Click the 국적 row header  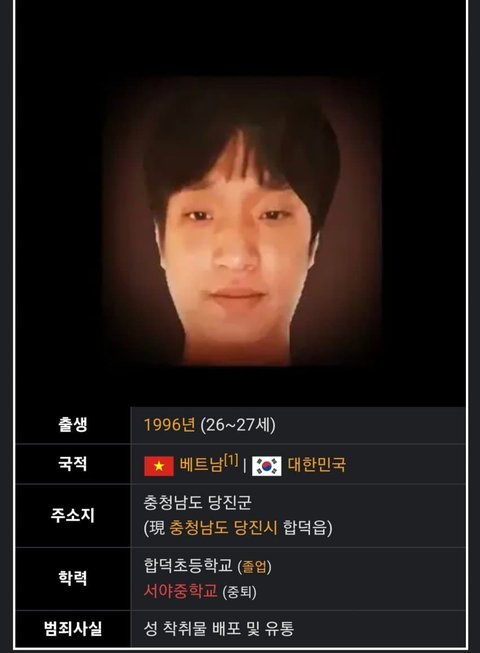pos(73,464)
